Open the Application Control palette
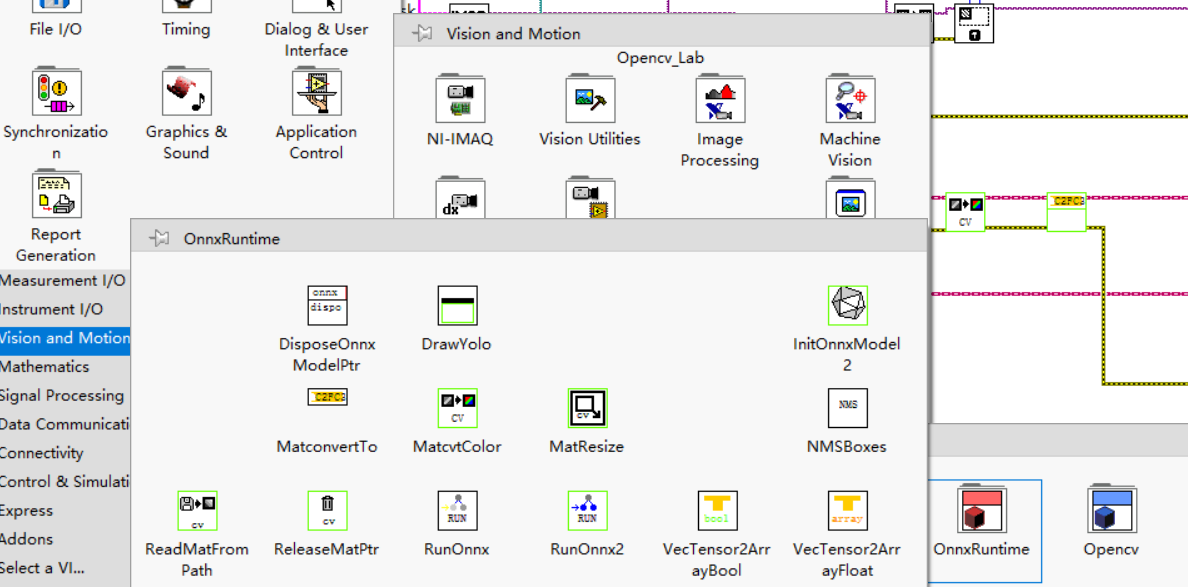 coord(317,93)
